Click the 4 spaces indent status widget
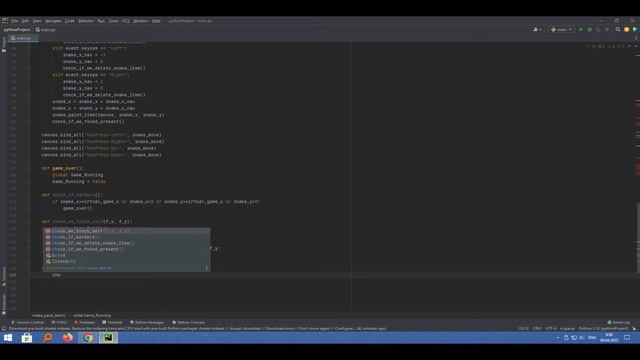 click(x=568, y=329)
